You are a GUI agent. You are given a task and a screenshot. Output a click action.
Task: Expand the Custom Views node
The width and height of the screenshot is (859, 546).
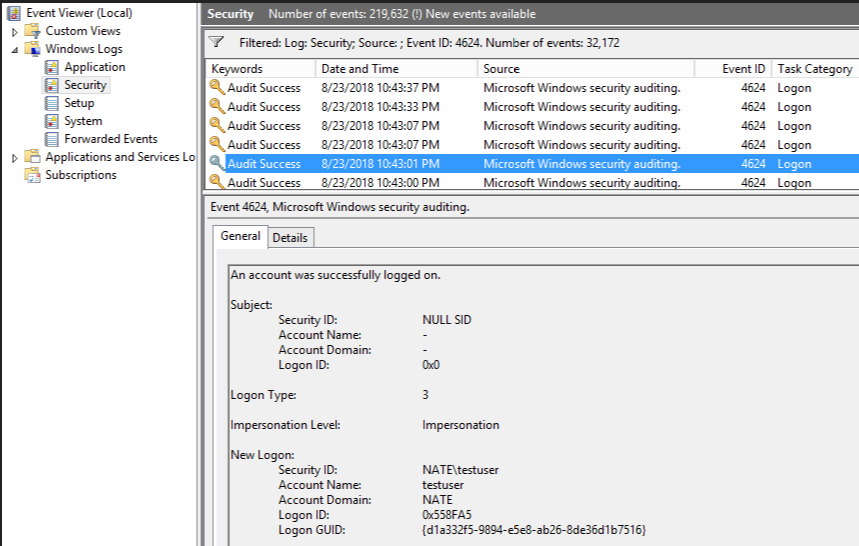pyautogui.click(x=14, y=32)
